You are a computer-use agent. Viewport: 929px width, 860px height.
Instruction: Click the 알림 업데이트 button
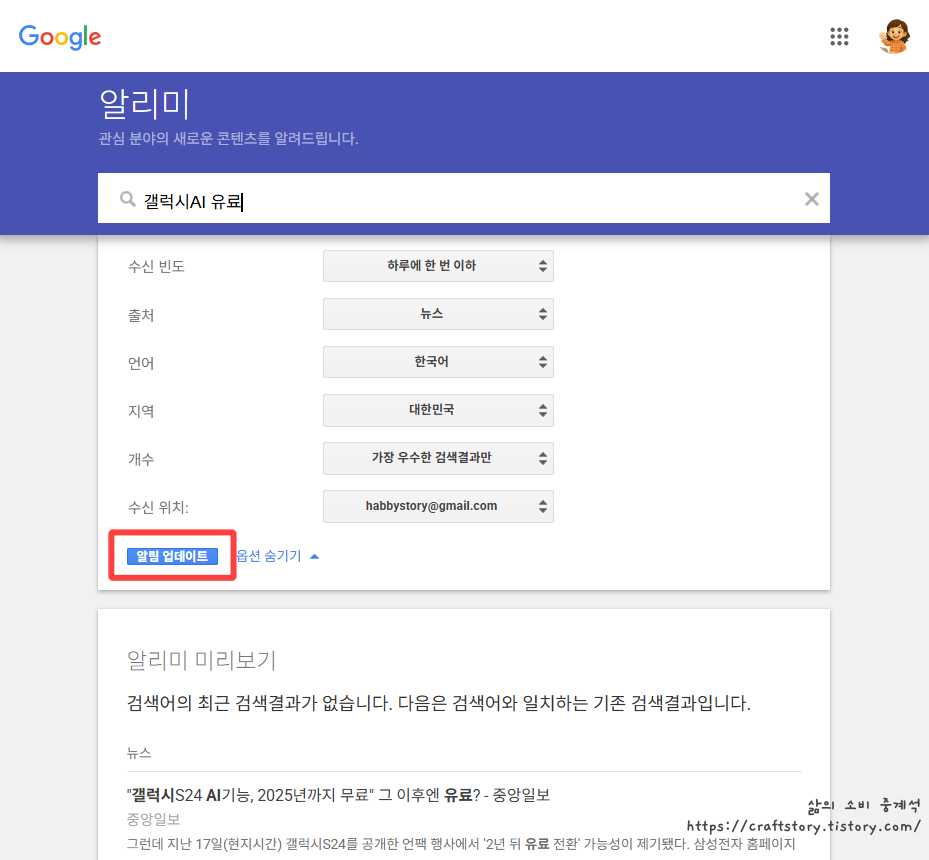pos(172,556)
